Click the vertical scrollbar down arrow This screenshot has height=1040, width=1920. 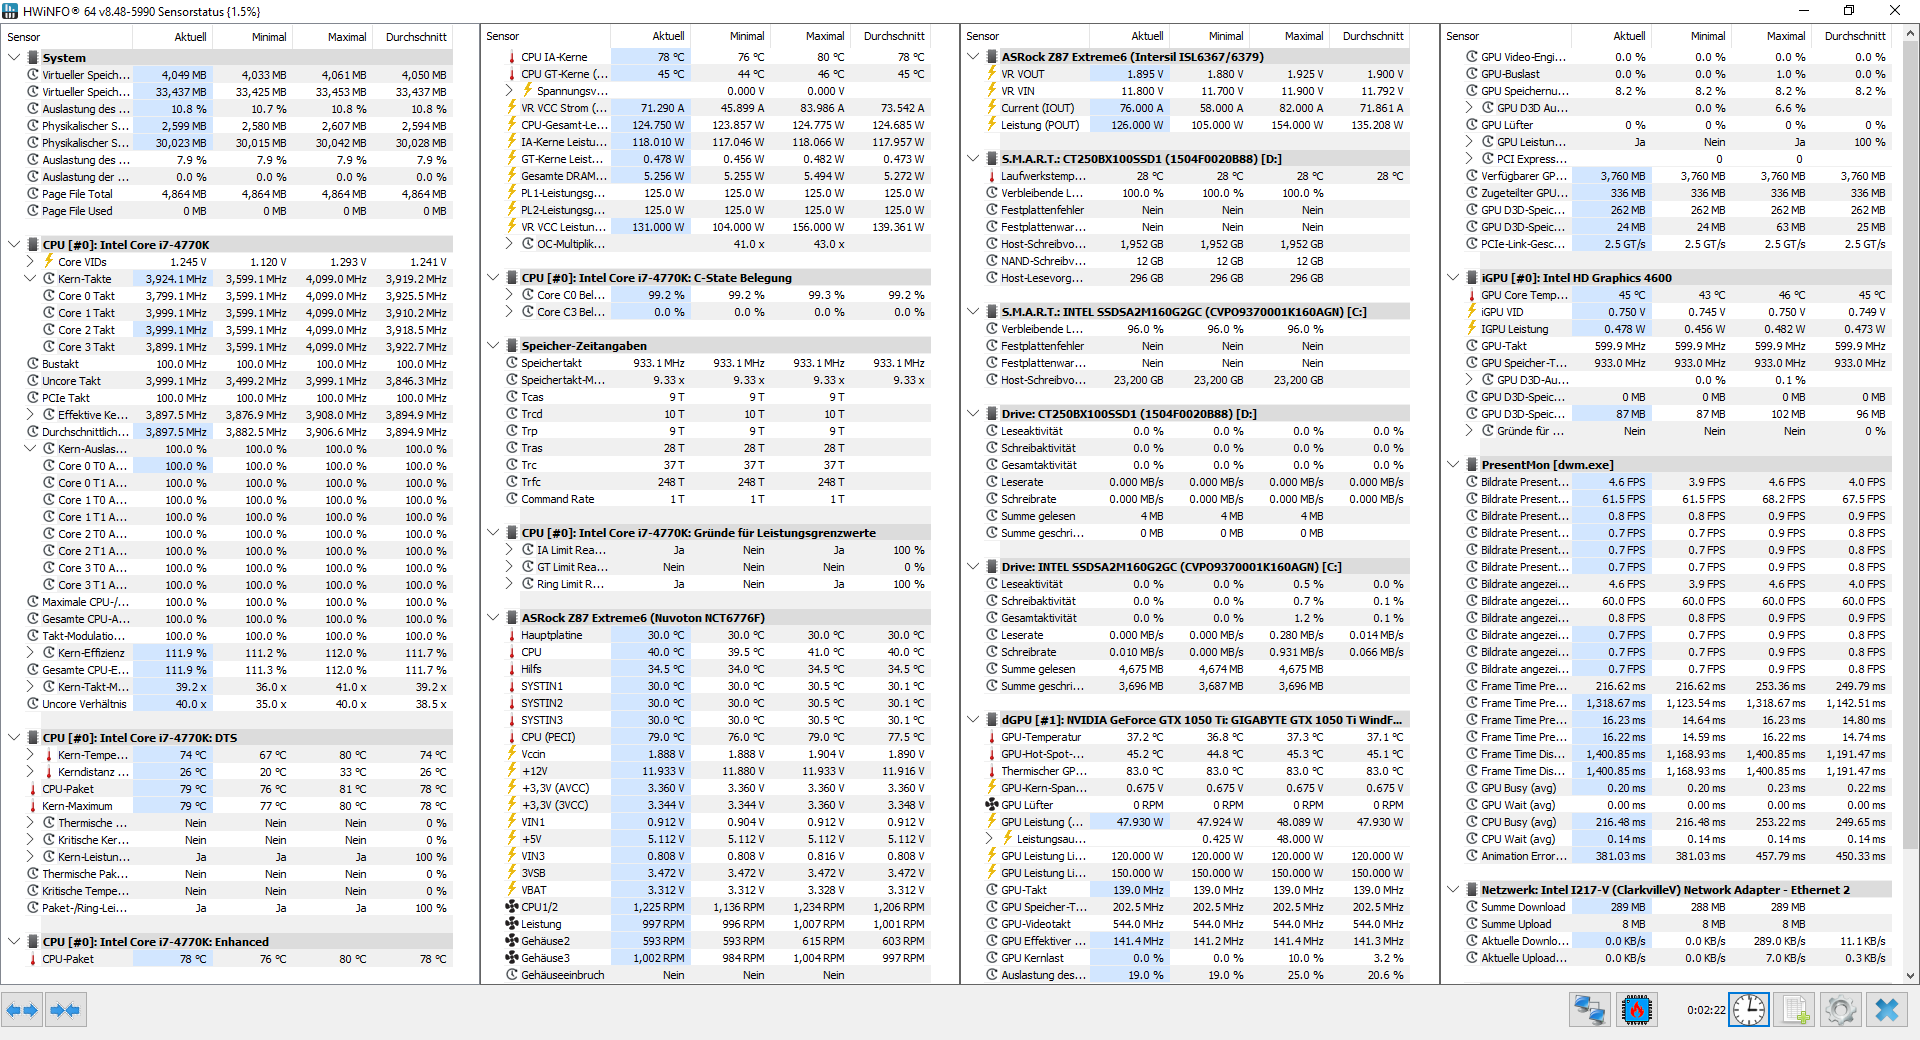tap(1911, 976)
